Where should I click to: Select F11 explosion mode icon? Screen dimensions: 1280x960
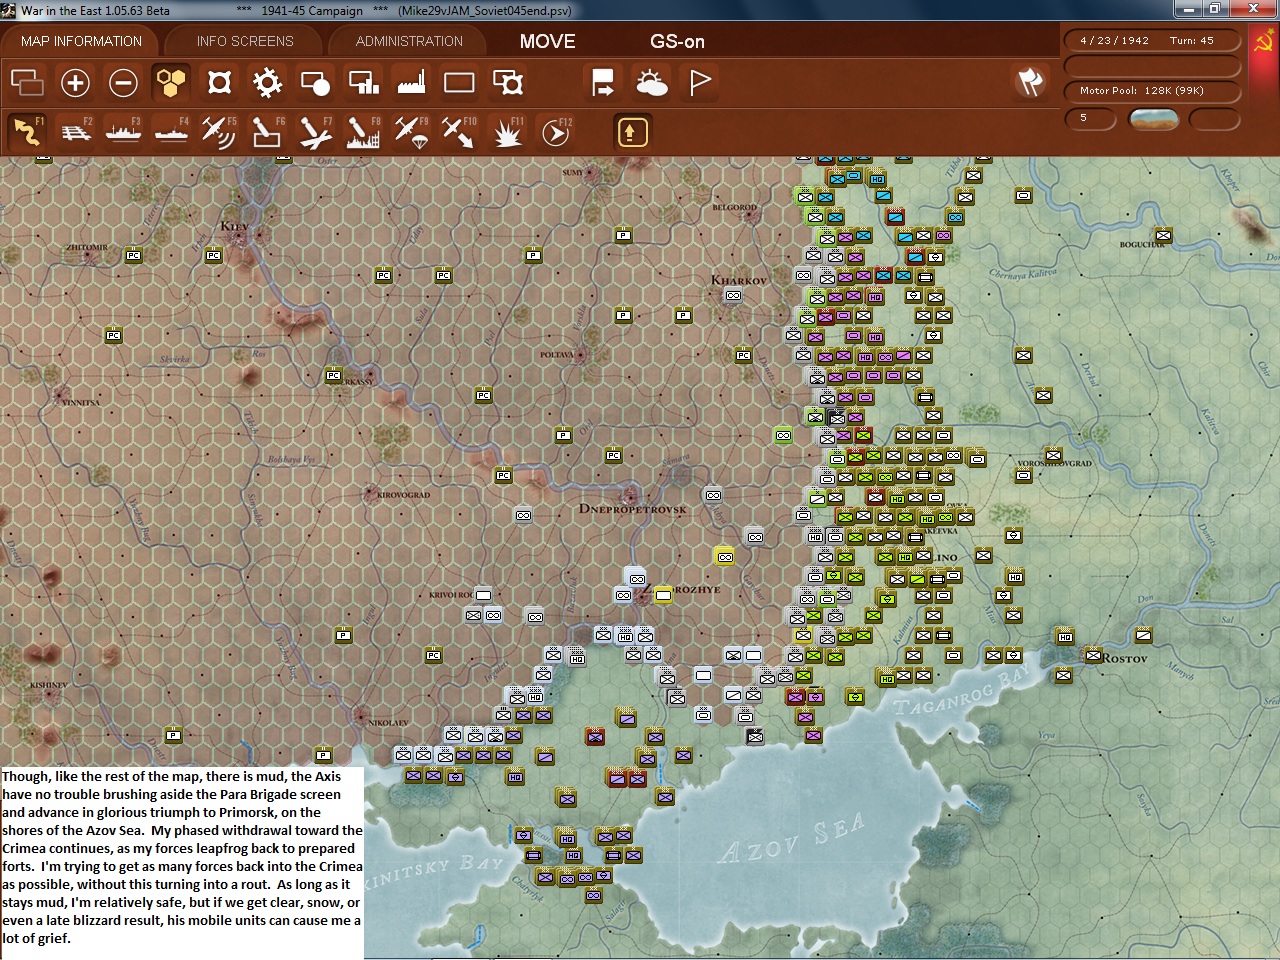(507, 131)
